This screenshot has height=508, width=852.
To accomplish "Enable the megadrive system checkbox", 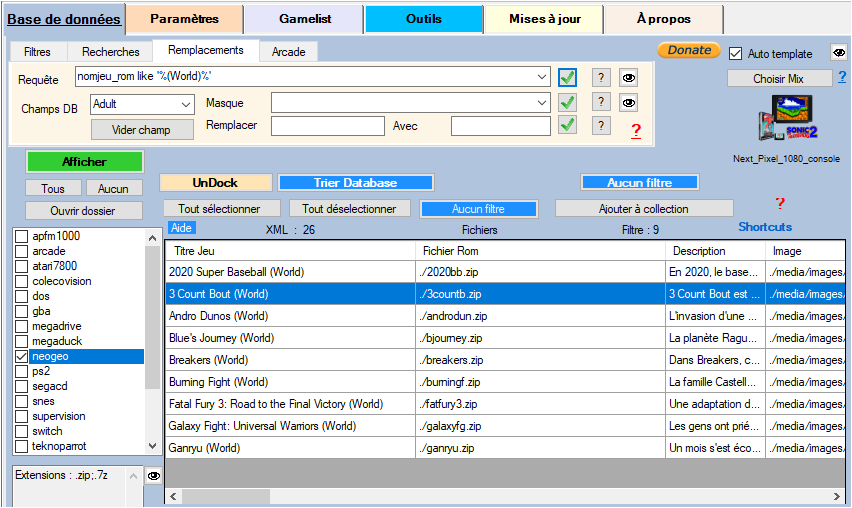I will tap(22, 326).
